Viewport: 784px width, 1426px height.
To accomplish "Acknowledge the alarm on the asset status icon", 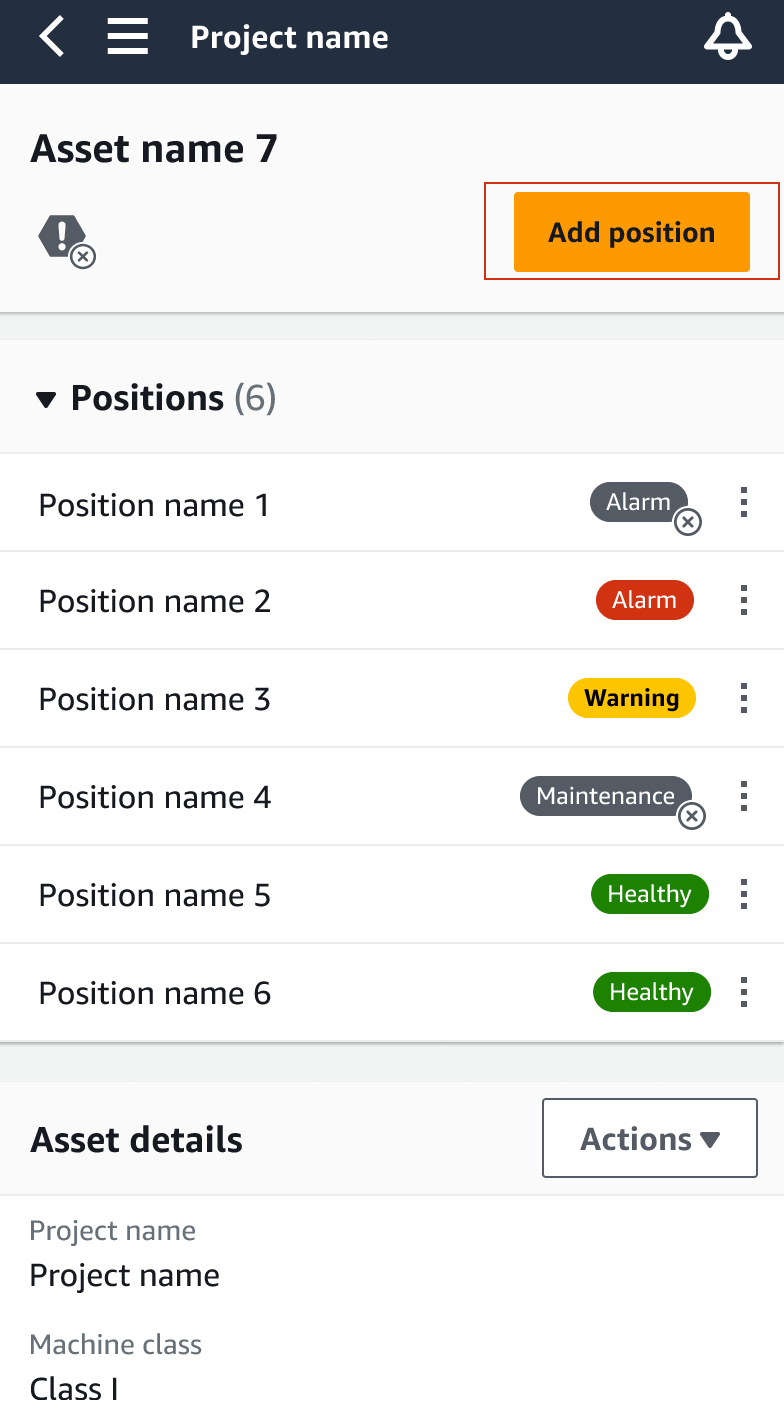I will (85, 255).
